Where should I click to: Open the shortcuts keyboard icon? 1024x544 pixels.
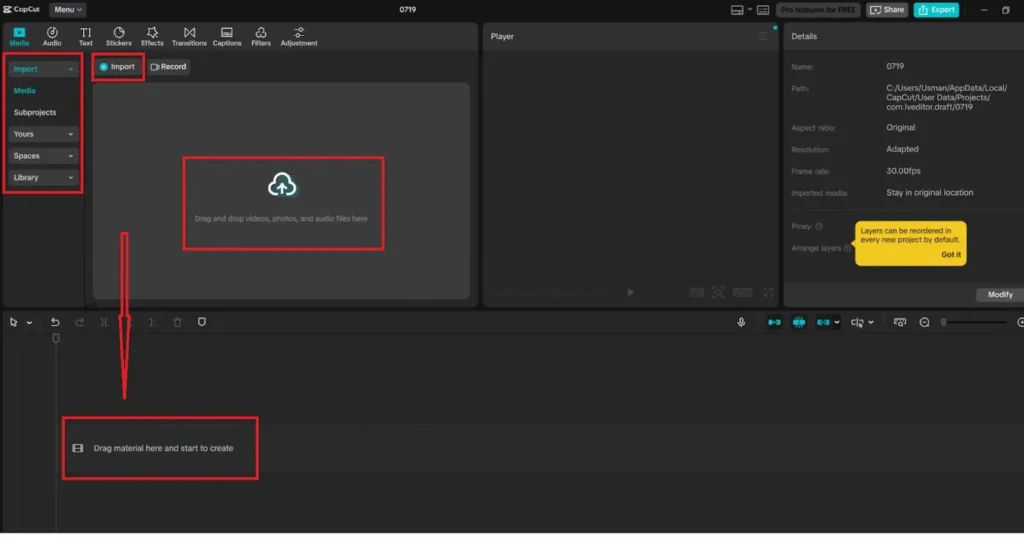[x=763, y=10]
